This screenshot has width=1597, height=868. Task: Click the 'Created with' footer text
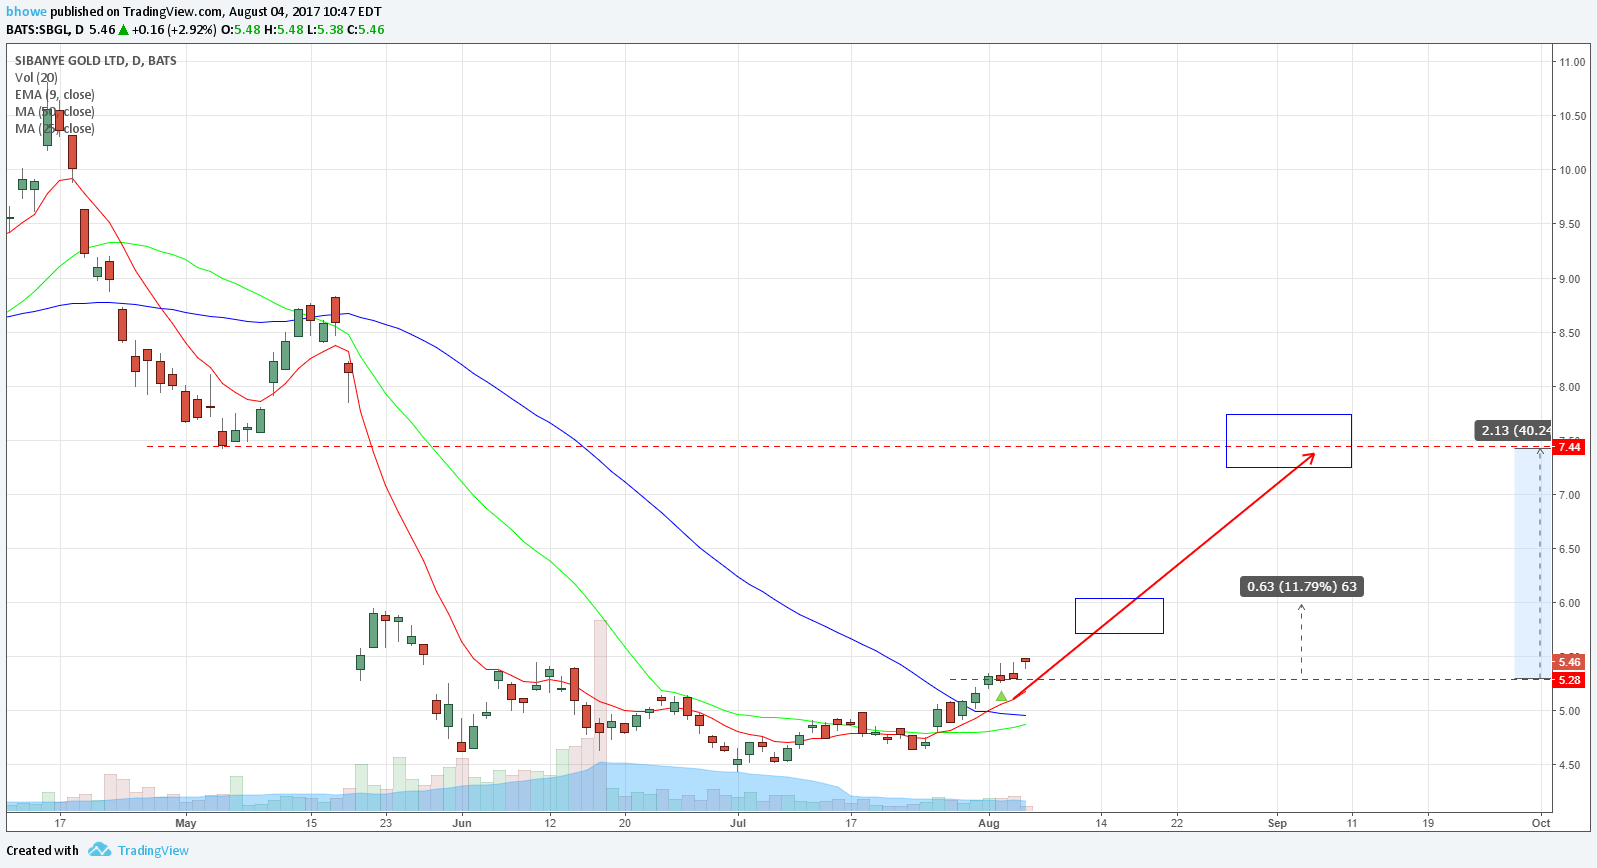coord(42,851)
